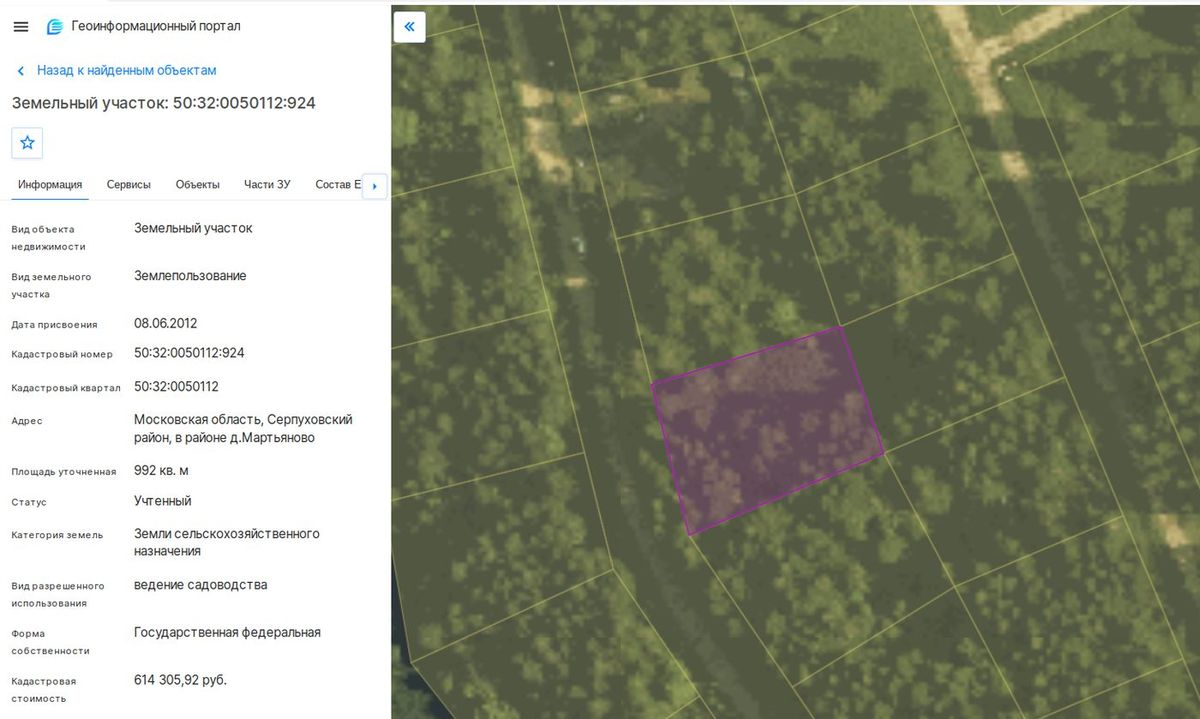Open the Сервисы tab
1200x719 pixels.
(x=129, y=185)
